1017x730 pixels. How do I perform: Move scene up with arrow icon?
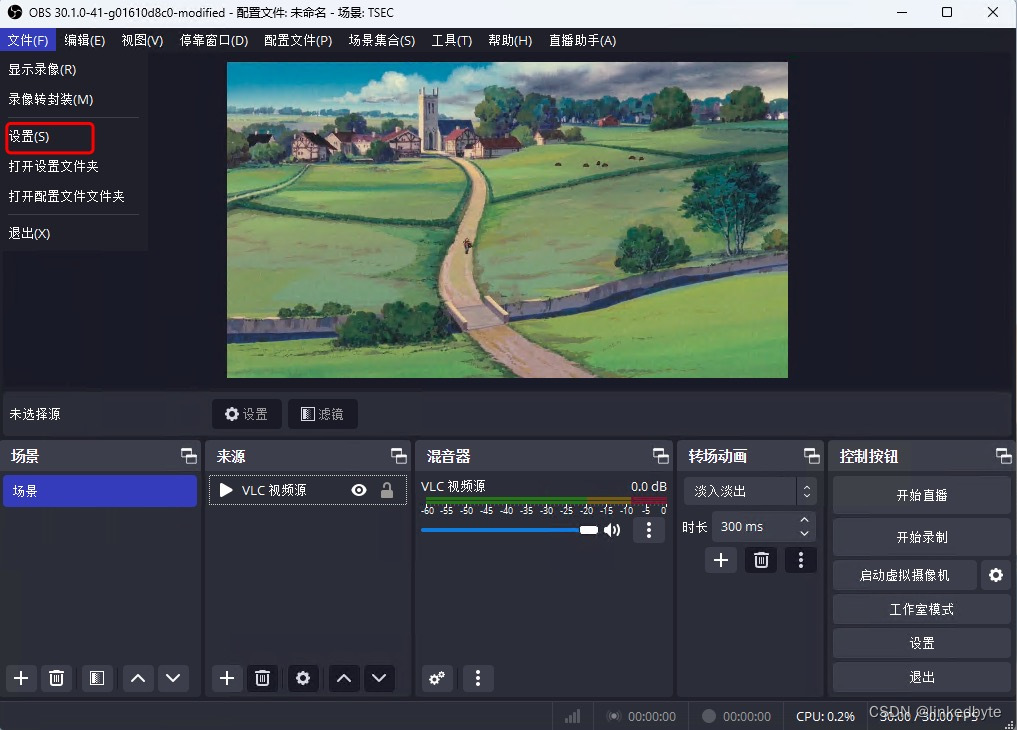[x=138, y=678]
